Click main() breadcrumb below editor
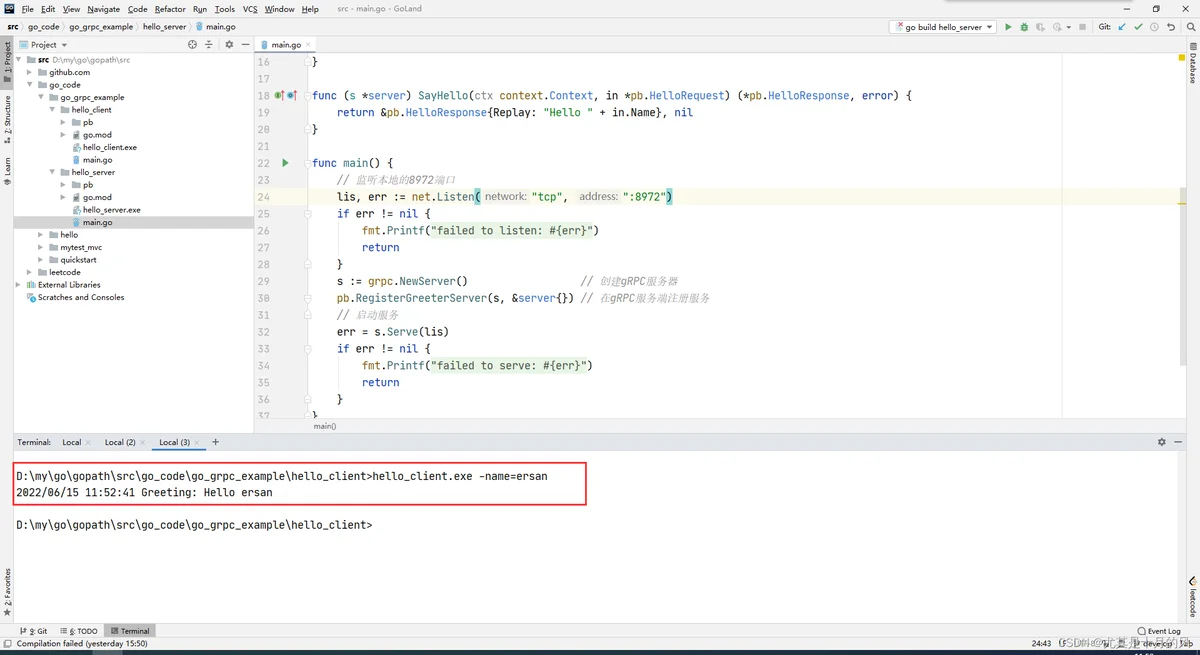This screenshot has height=655, width=1200. tap(325, 426)
